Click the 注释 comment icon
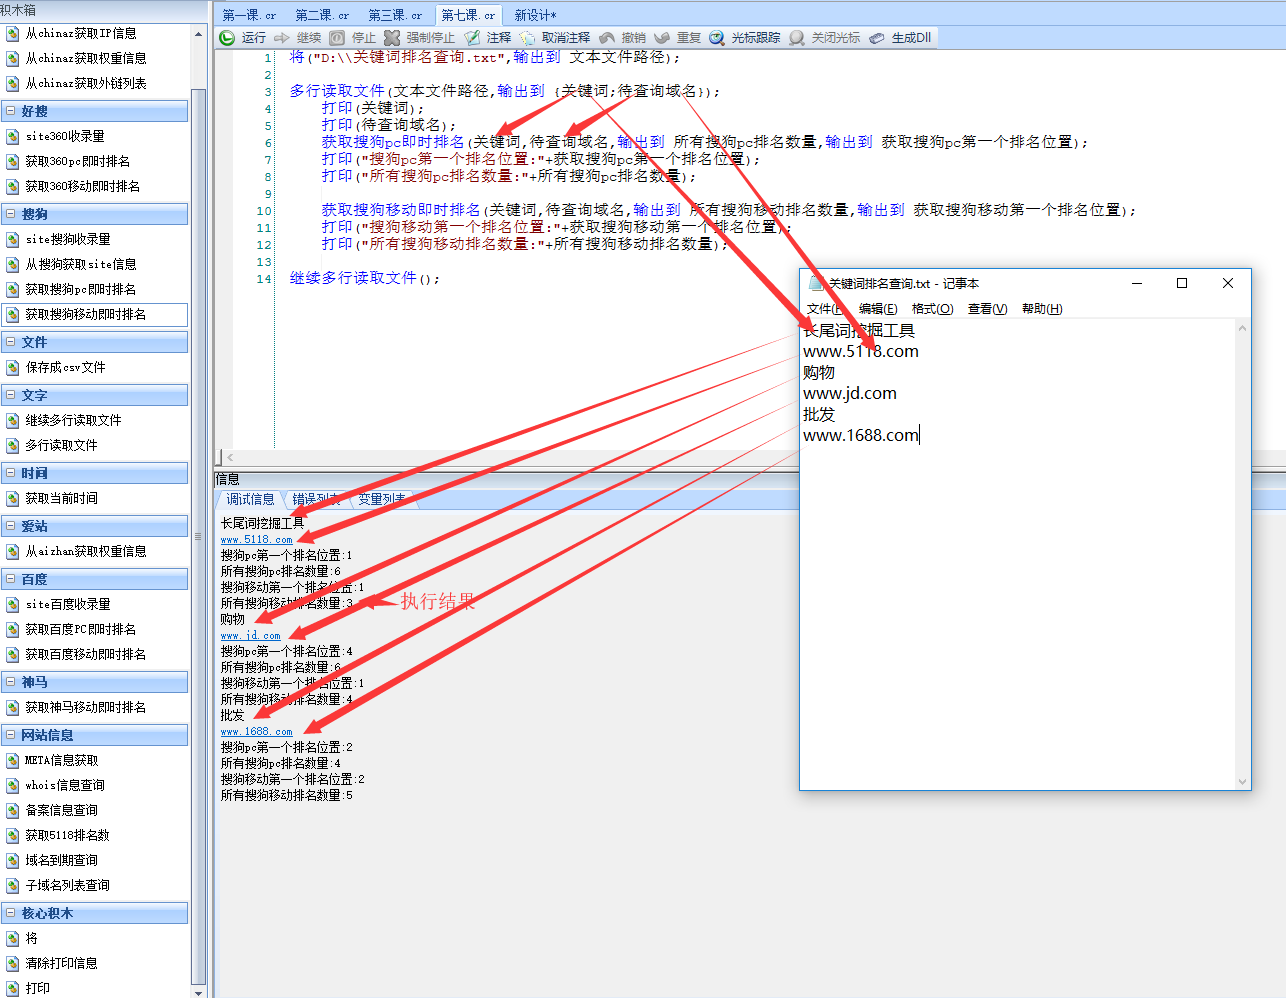This screenshot has width=1286, height=998. pos(472,38)
